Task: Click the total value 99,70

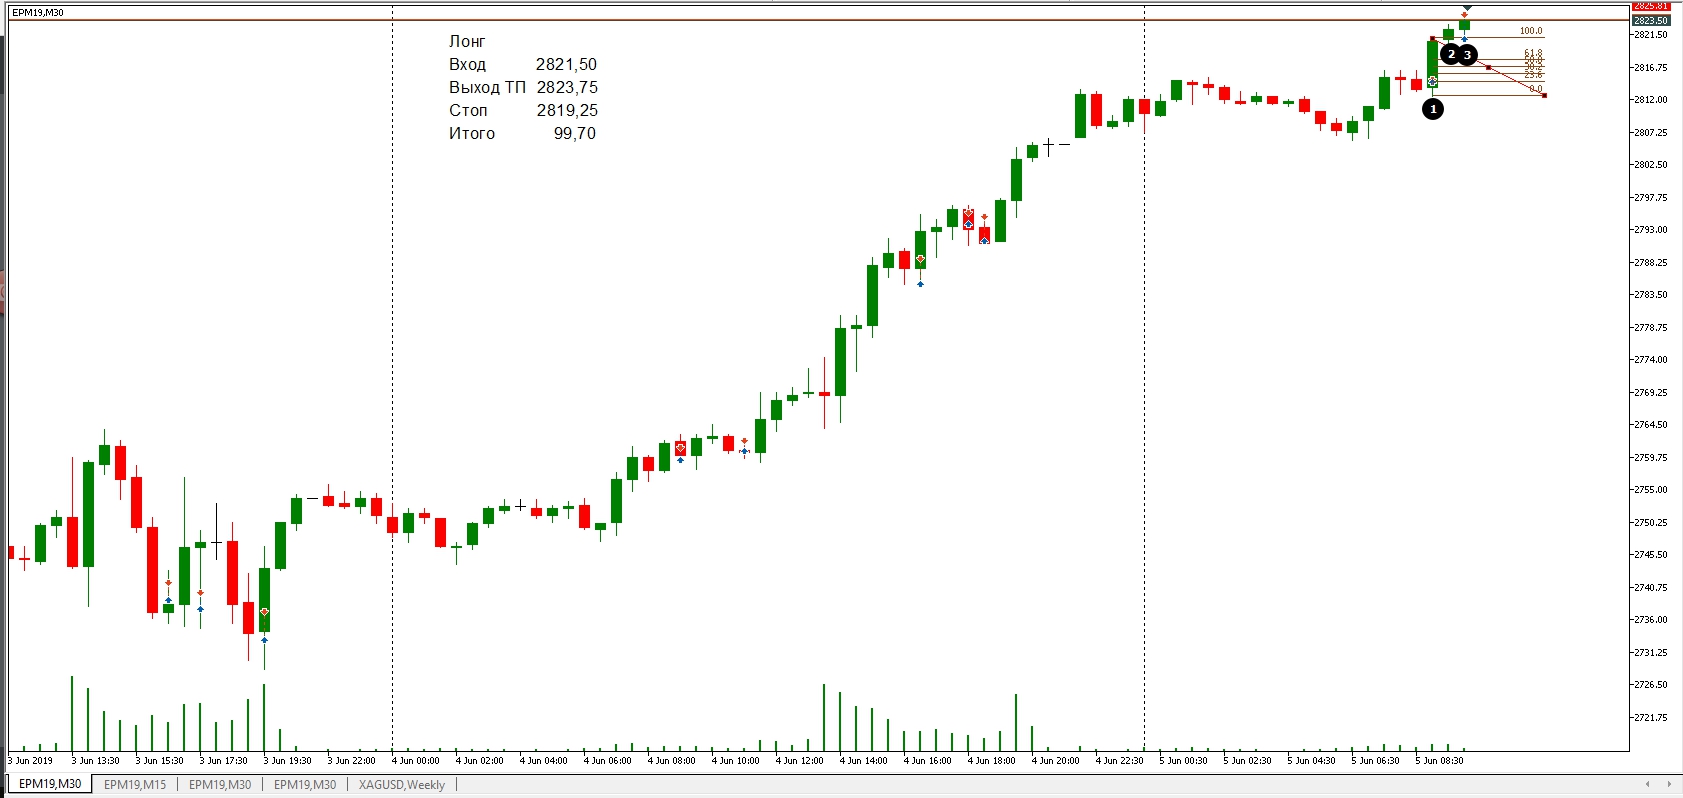Action: [575, 133]
